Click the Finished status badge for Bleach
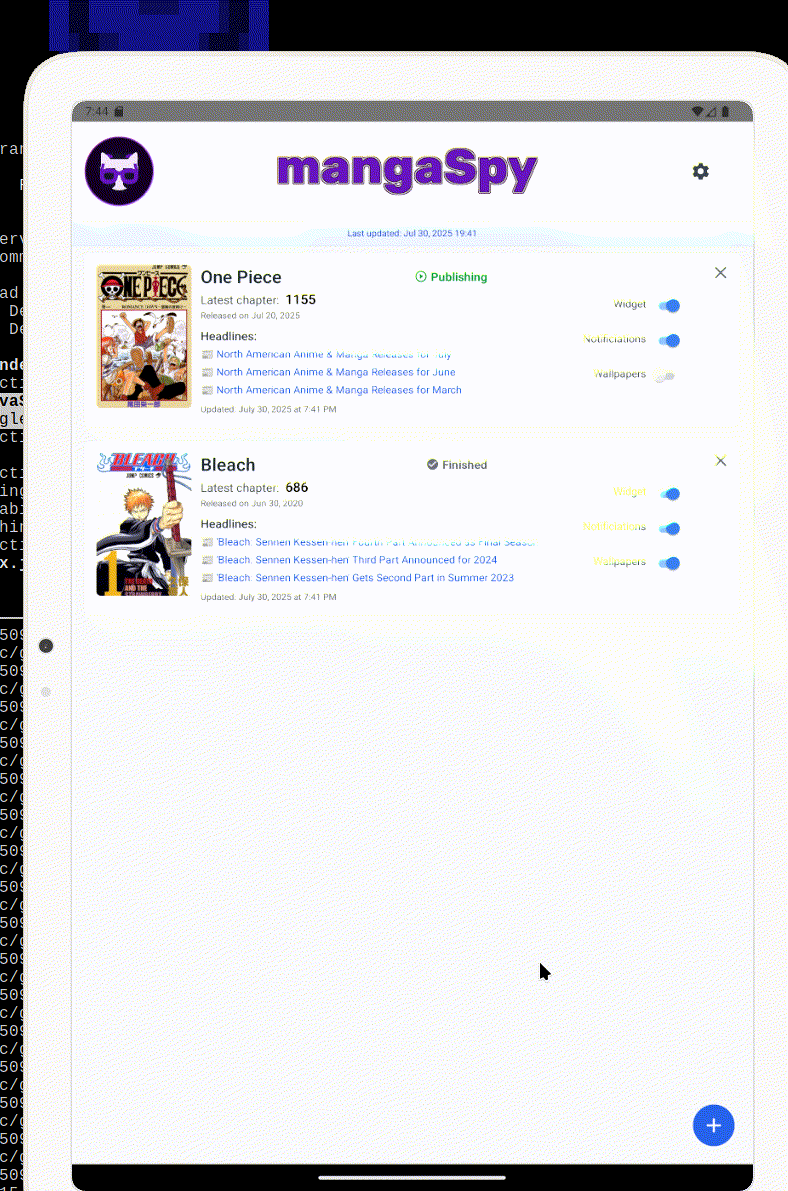Screen dimensions: 788x1191 (x=457, y=465)
